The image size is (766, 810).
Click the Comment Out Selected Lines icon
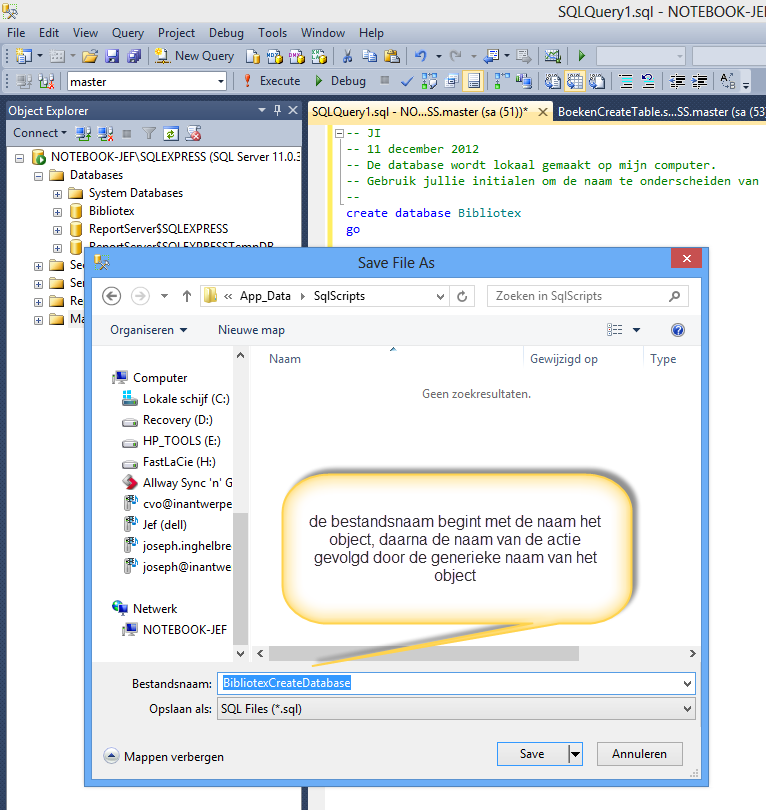tap(626, 82)
